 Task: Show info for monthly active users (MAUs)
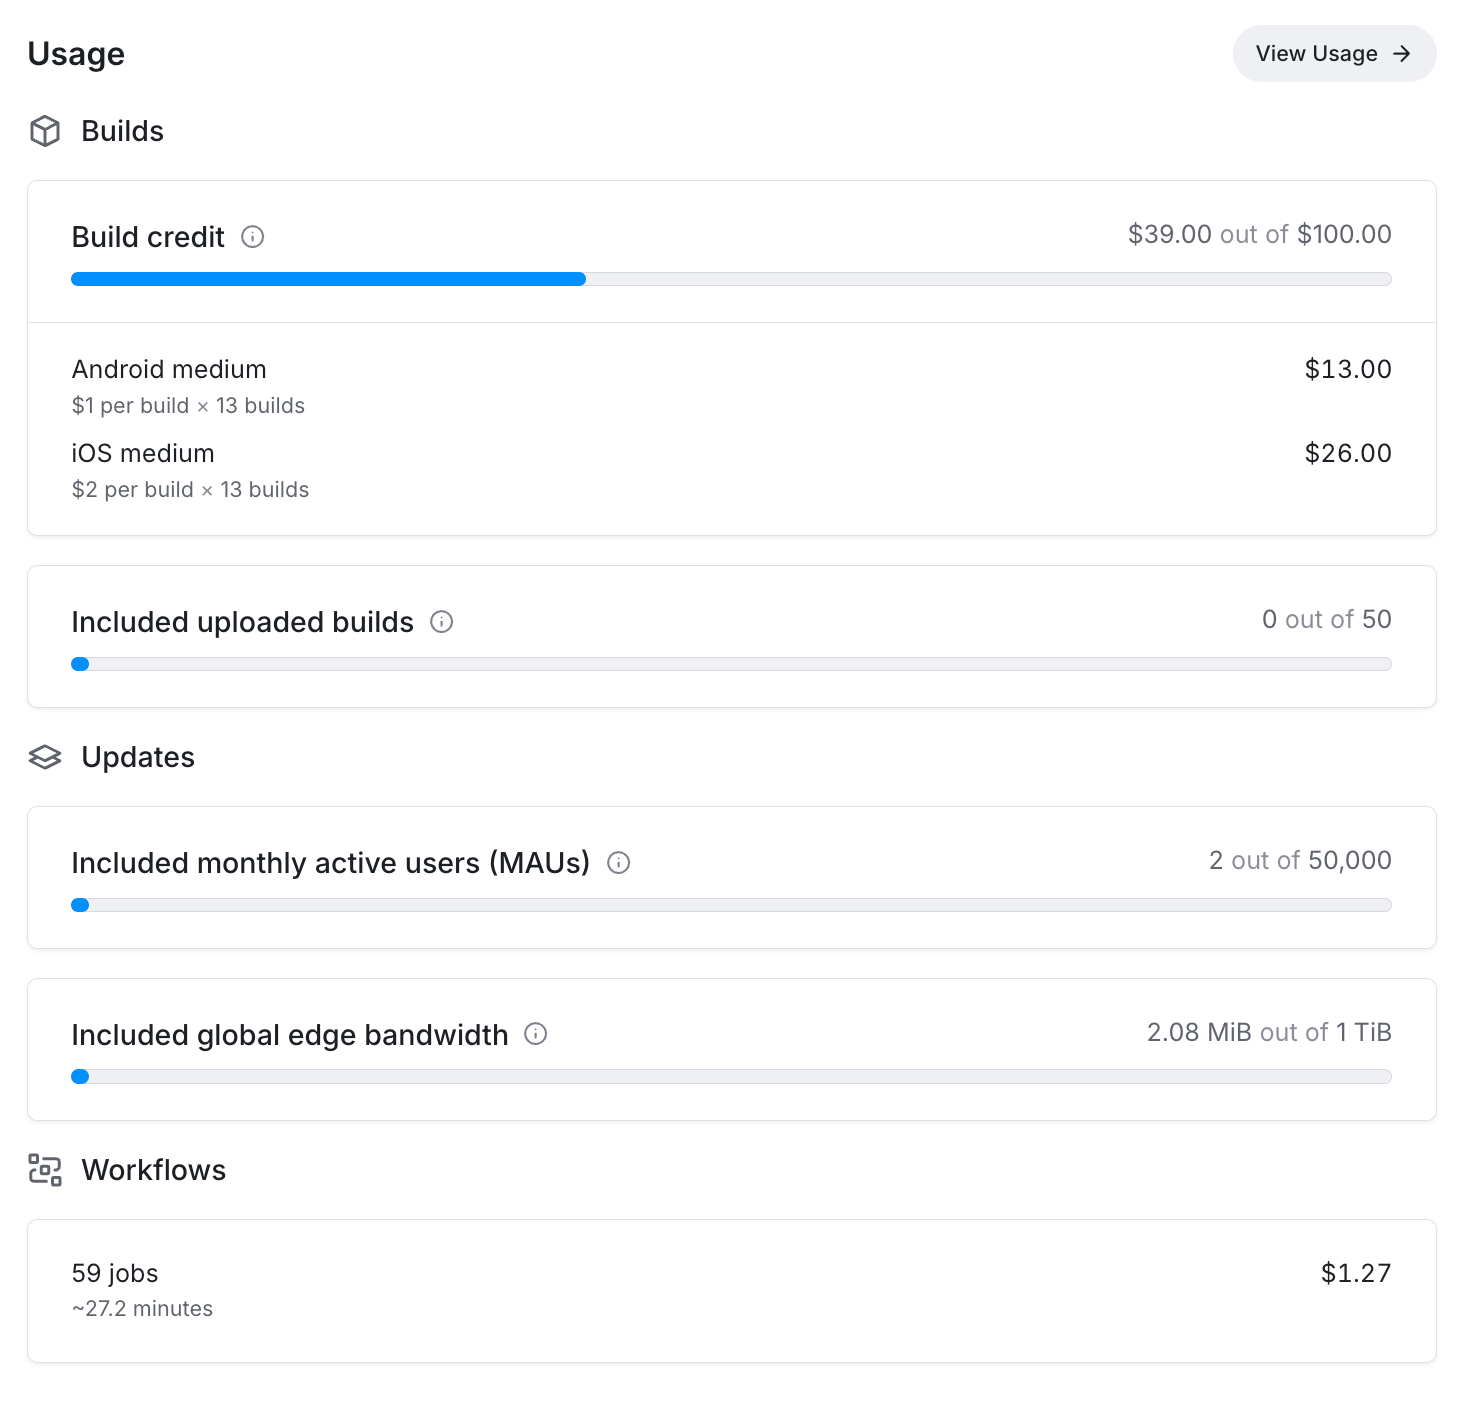[x=619, y=863]
